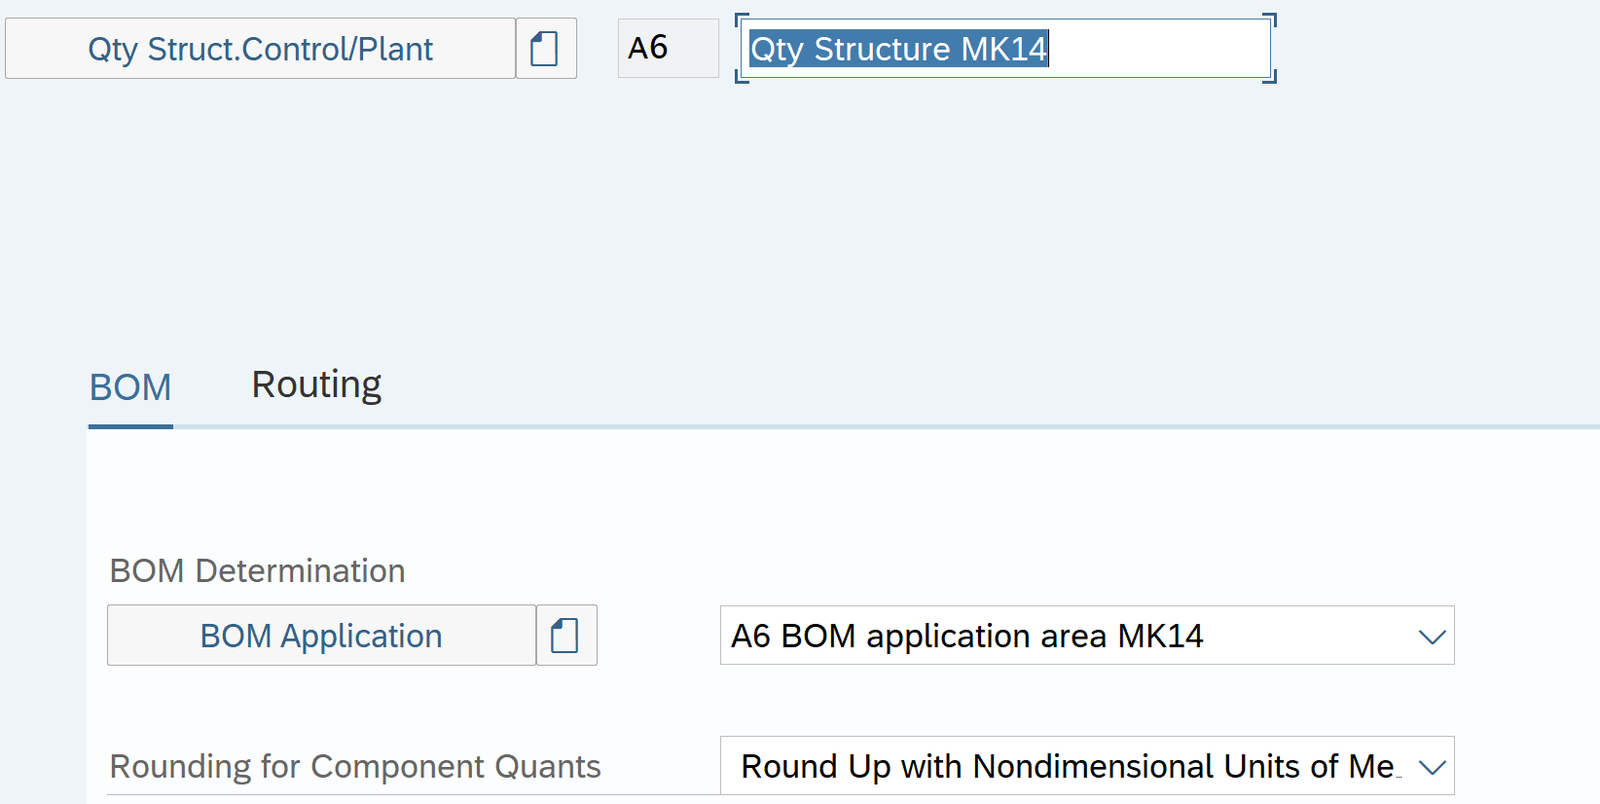Screen dimensions: 1600x804
Task: Switch to the Routing tab
Action: point(316,385)
